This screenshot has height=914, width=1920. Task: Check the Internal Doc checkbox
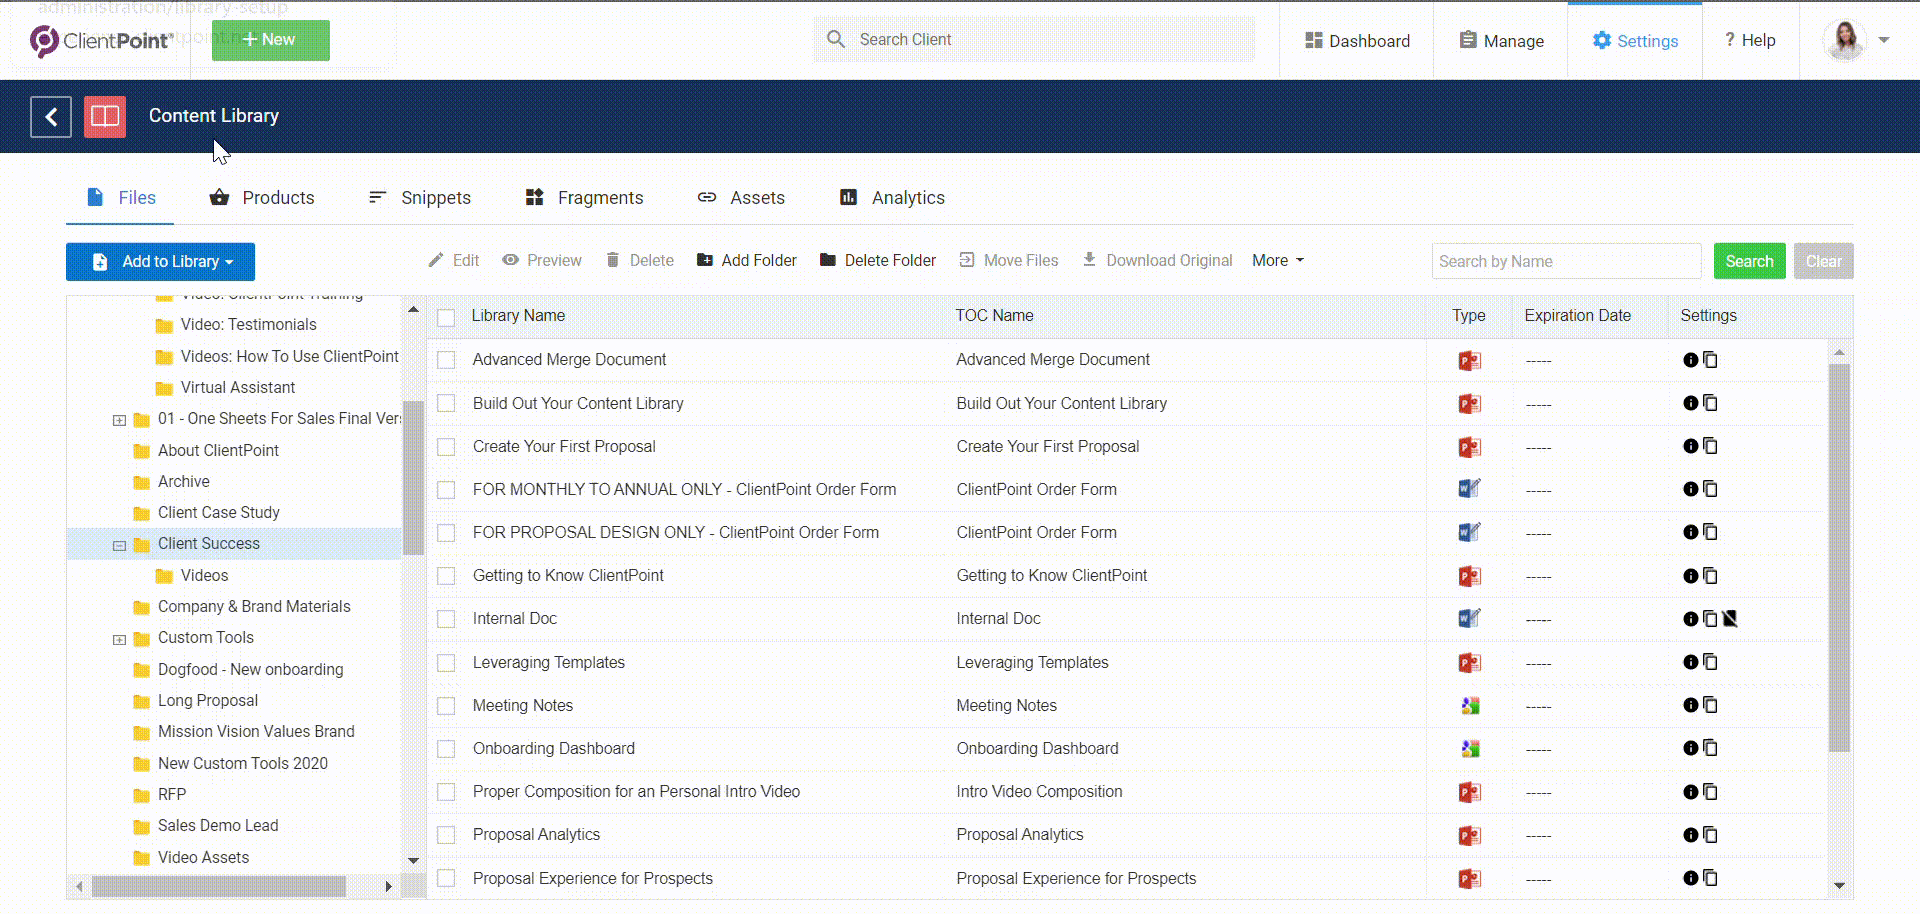(446, 619)
